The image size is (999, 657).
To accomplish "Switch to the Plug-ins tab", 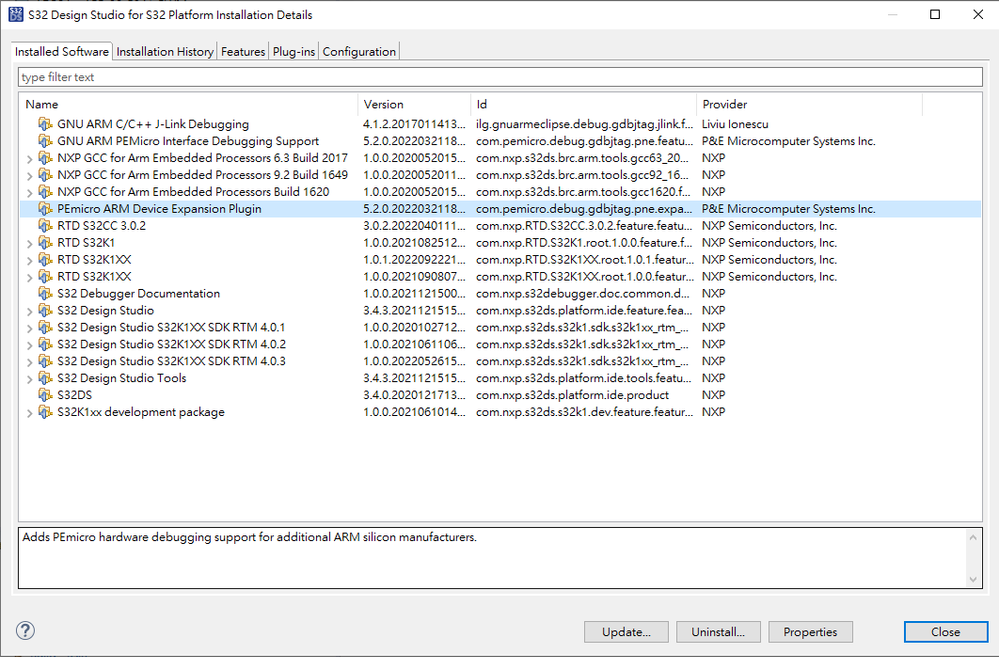I will click(x=294, y=52).
